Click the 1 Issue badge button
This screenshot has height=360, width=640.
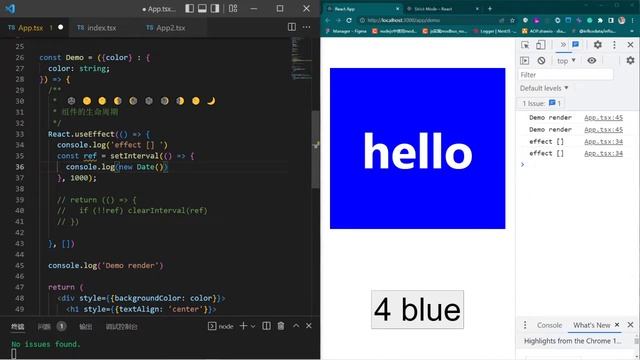point(542,103)
